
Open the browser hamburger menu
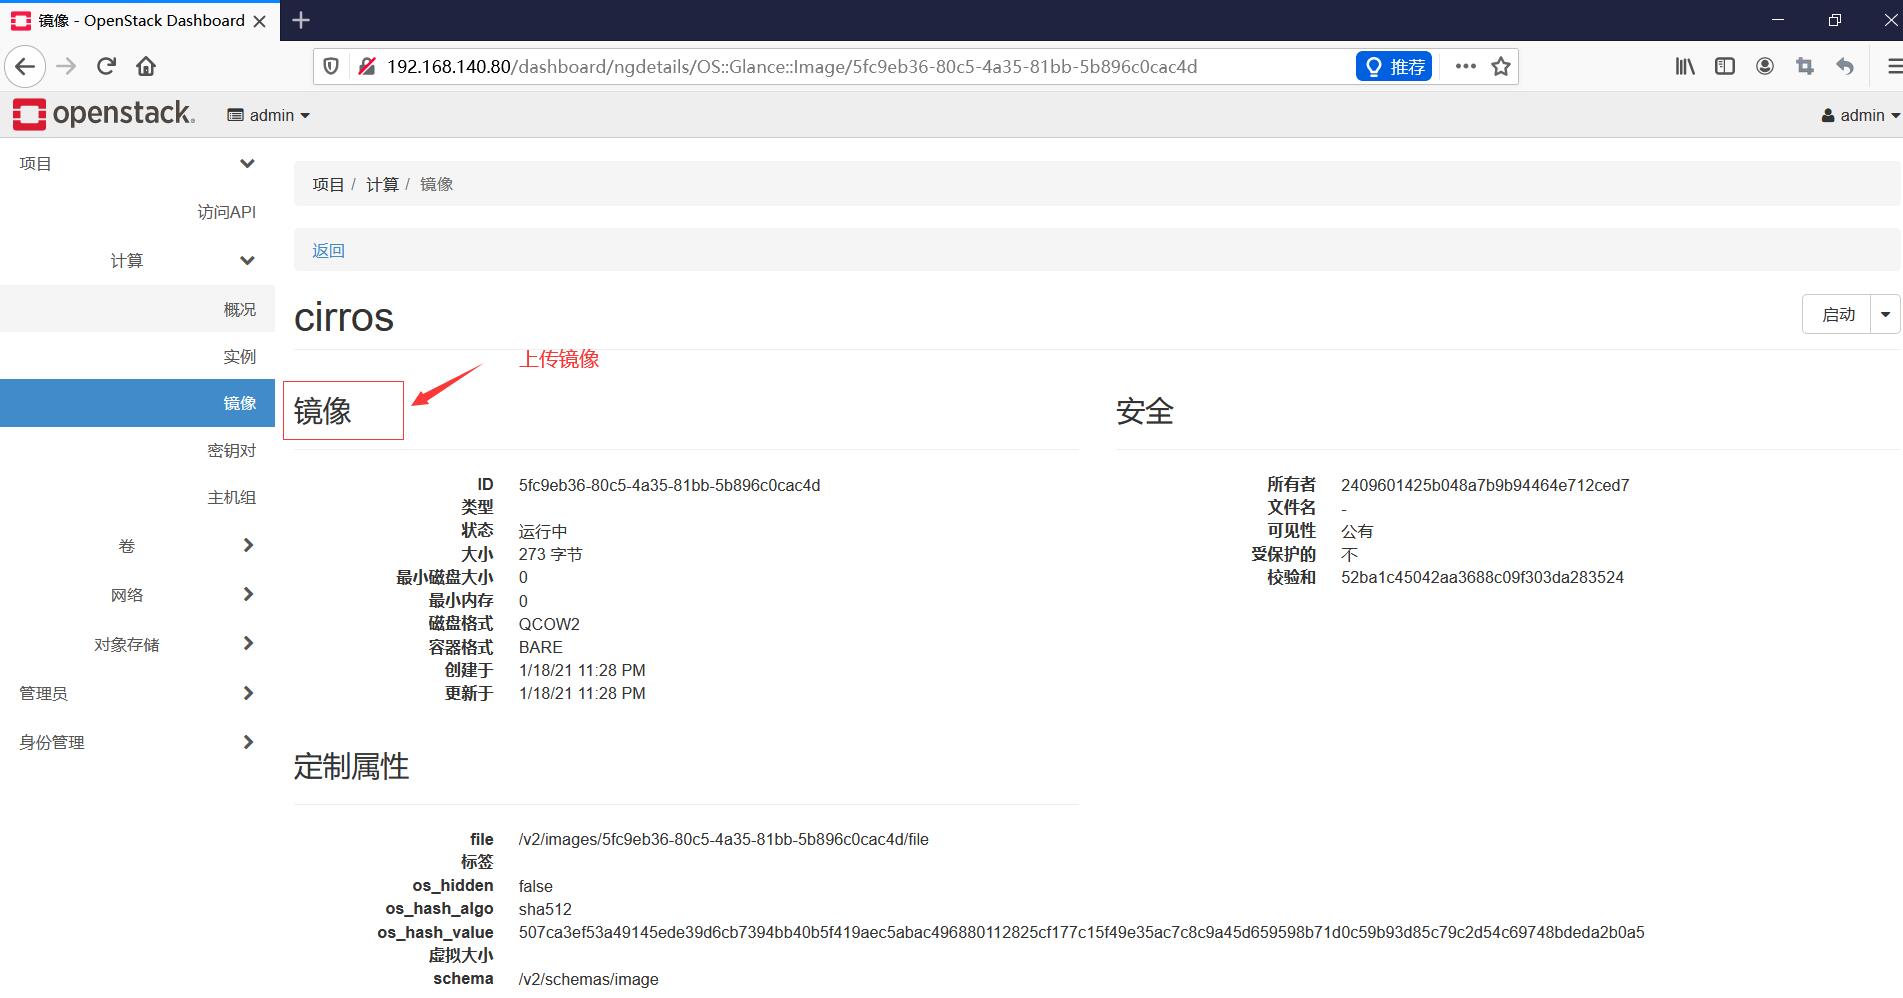[x=1893, y=67]
